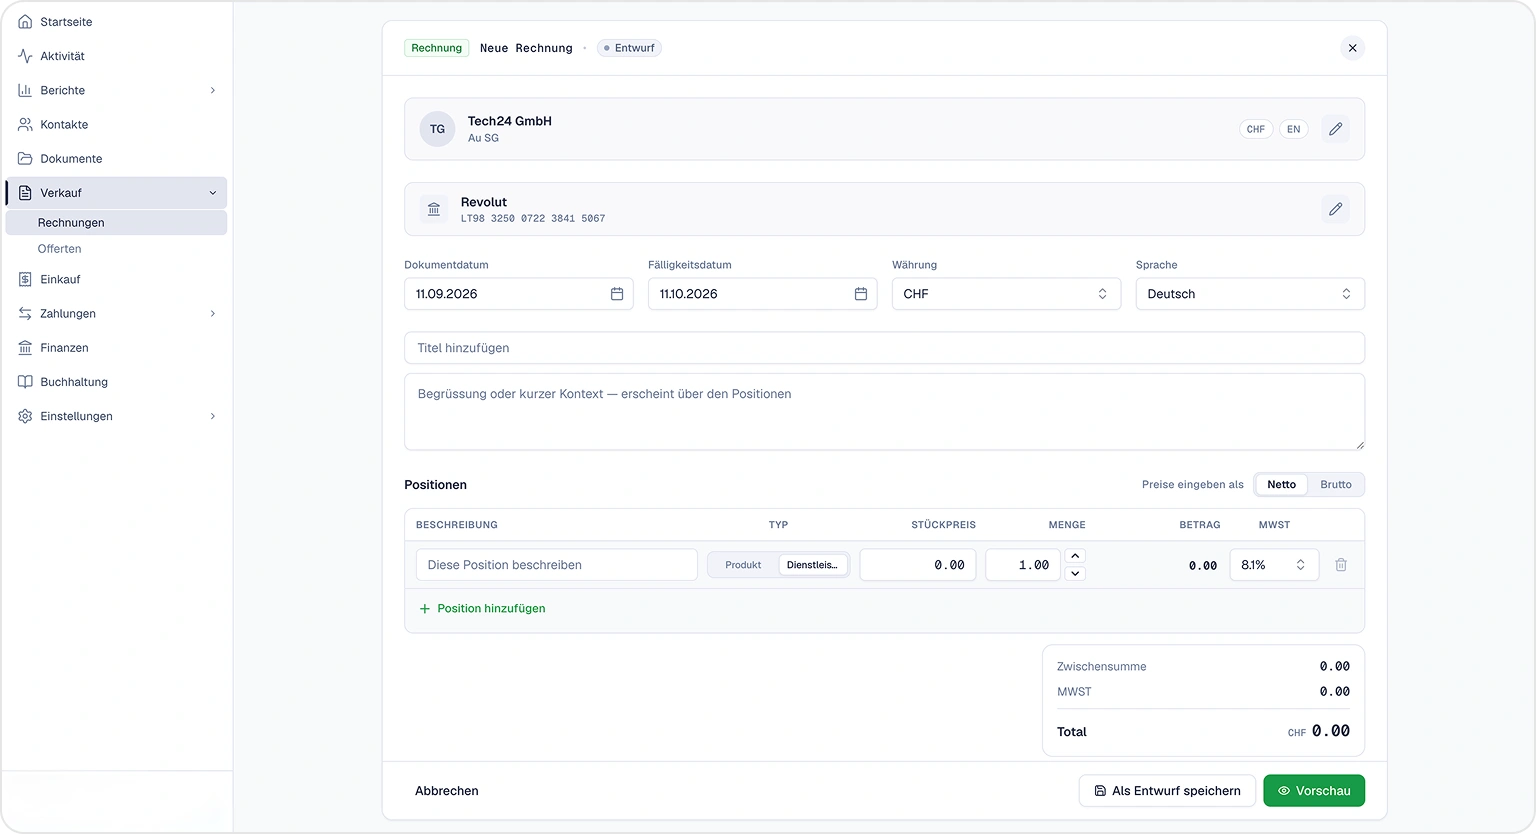The height and width of the screenshot is (834, 1536).
Task: Click the Diese Position beschreiben field
Action: click(557, 565)
